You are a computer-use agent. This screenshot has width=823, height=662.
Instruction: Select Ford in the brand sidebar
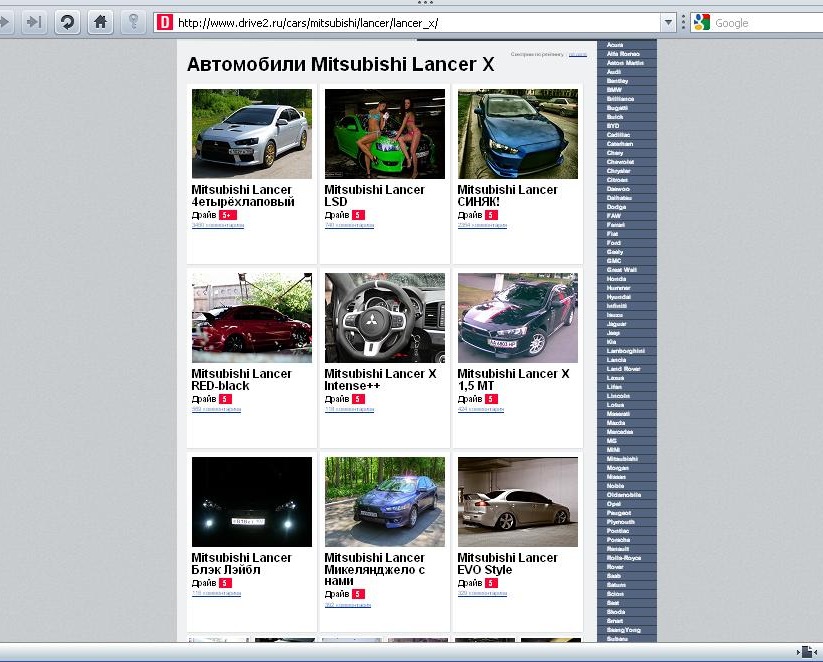(x=614, y=243)
